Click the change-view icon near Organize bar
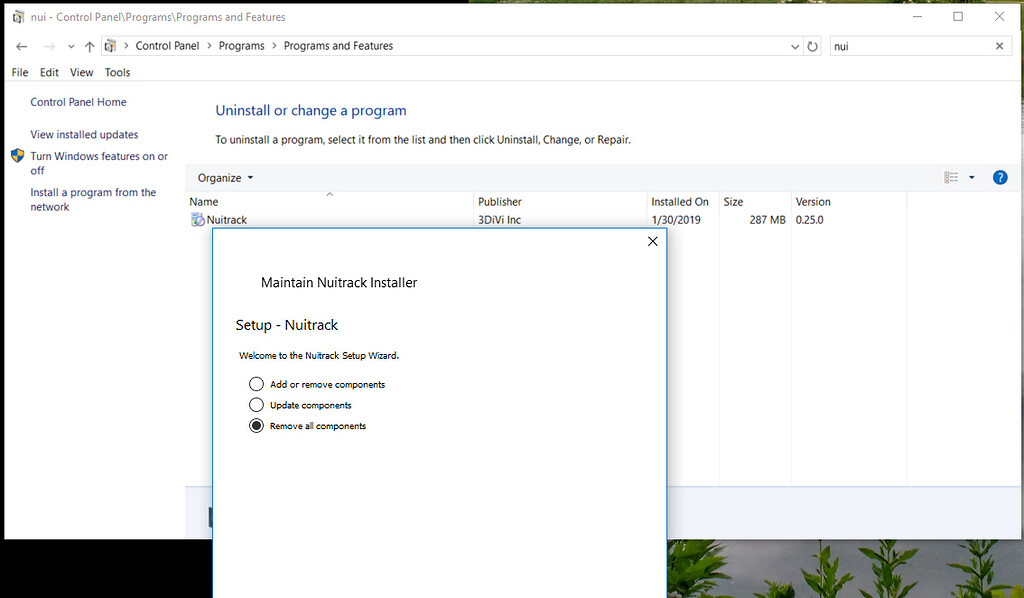Screen dimensions: 1024x598 click(949, 177)
